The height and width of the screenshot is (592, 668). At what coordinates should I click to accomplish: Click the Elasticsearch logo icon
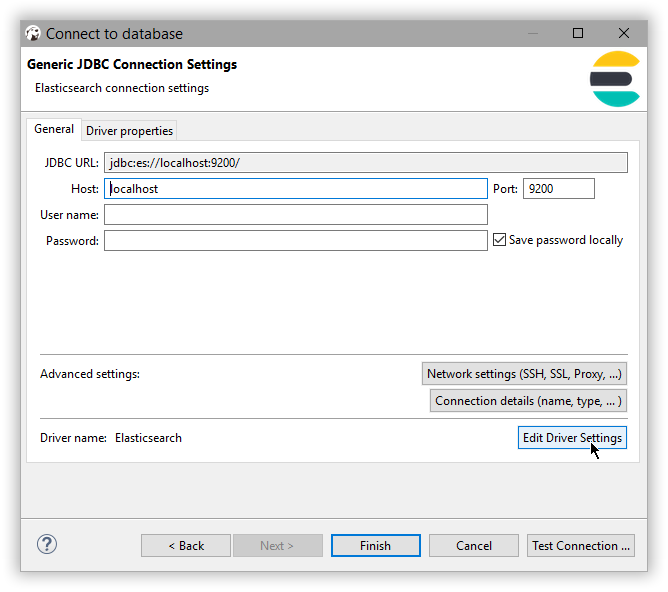pyautogui.click(x=615, y=79)
